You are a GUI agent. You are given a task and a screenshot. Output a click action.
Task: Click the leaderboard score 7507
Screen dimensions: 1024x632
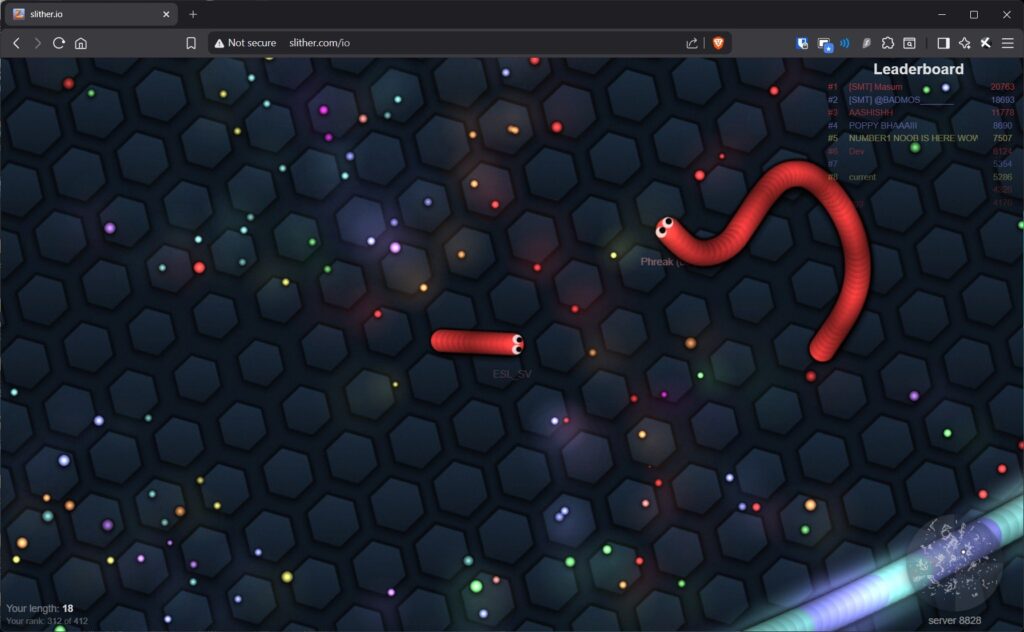(1002, 138)
